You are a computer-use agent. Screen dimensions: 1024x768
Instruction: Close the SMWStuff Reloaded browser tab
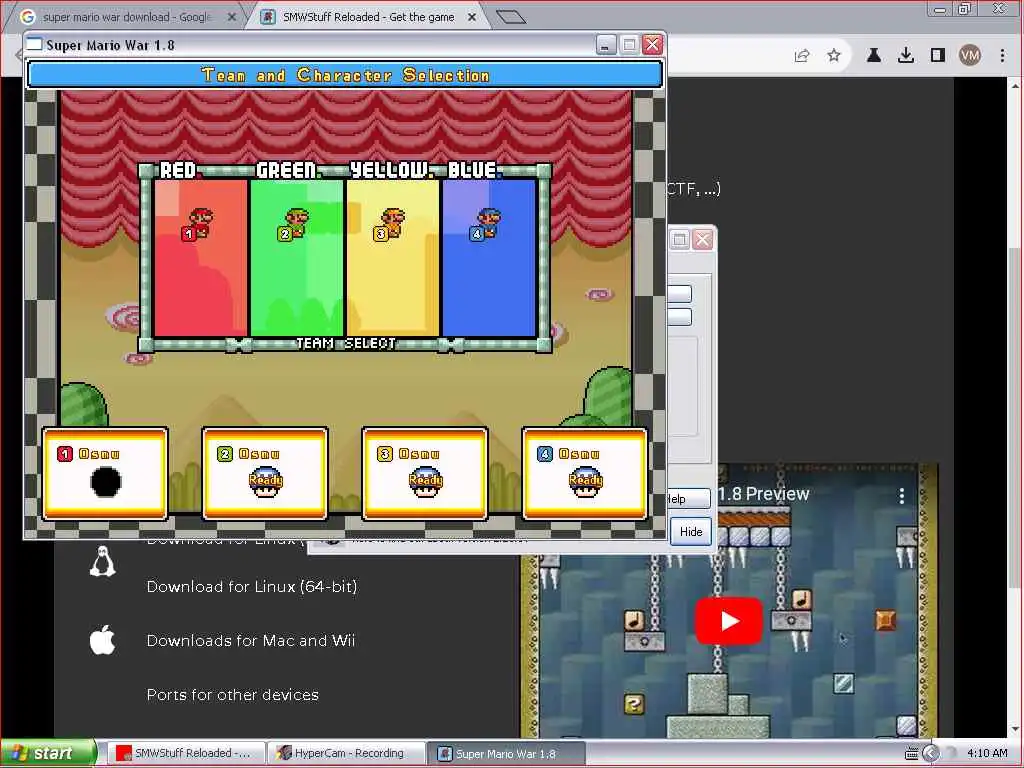(x=472, y=17)
